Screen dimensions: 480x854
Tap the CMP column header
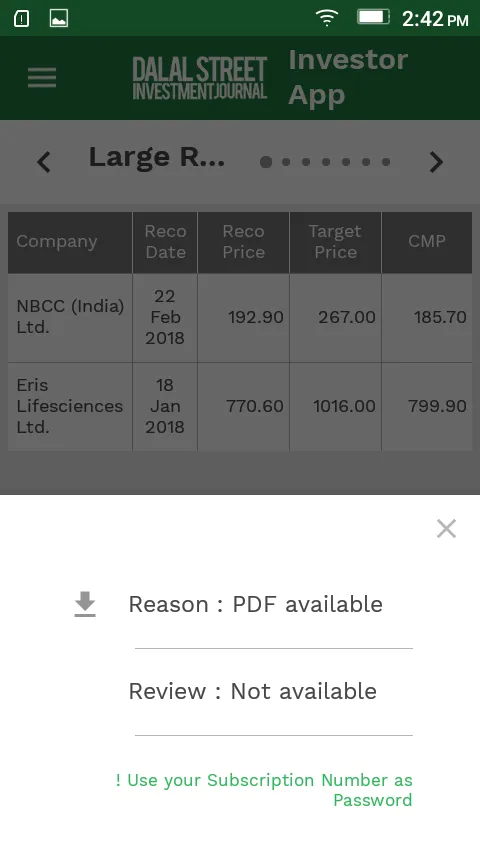pyautogui.click(x=427, y=242)
